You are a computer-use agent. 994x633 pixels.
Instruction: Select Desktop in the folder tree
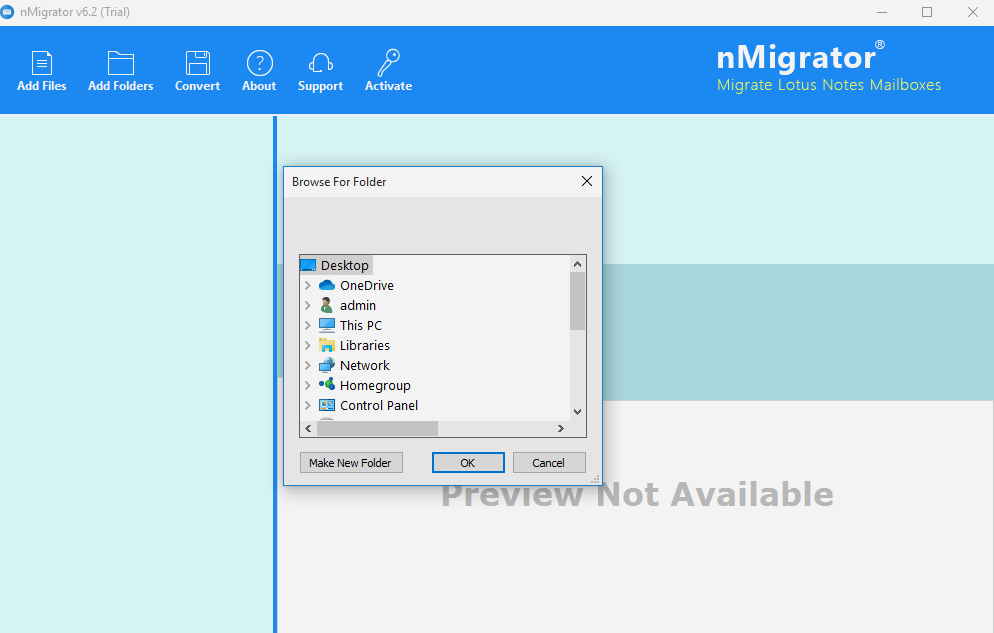pyautogui.click(x=344, y=265)
